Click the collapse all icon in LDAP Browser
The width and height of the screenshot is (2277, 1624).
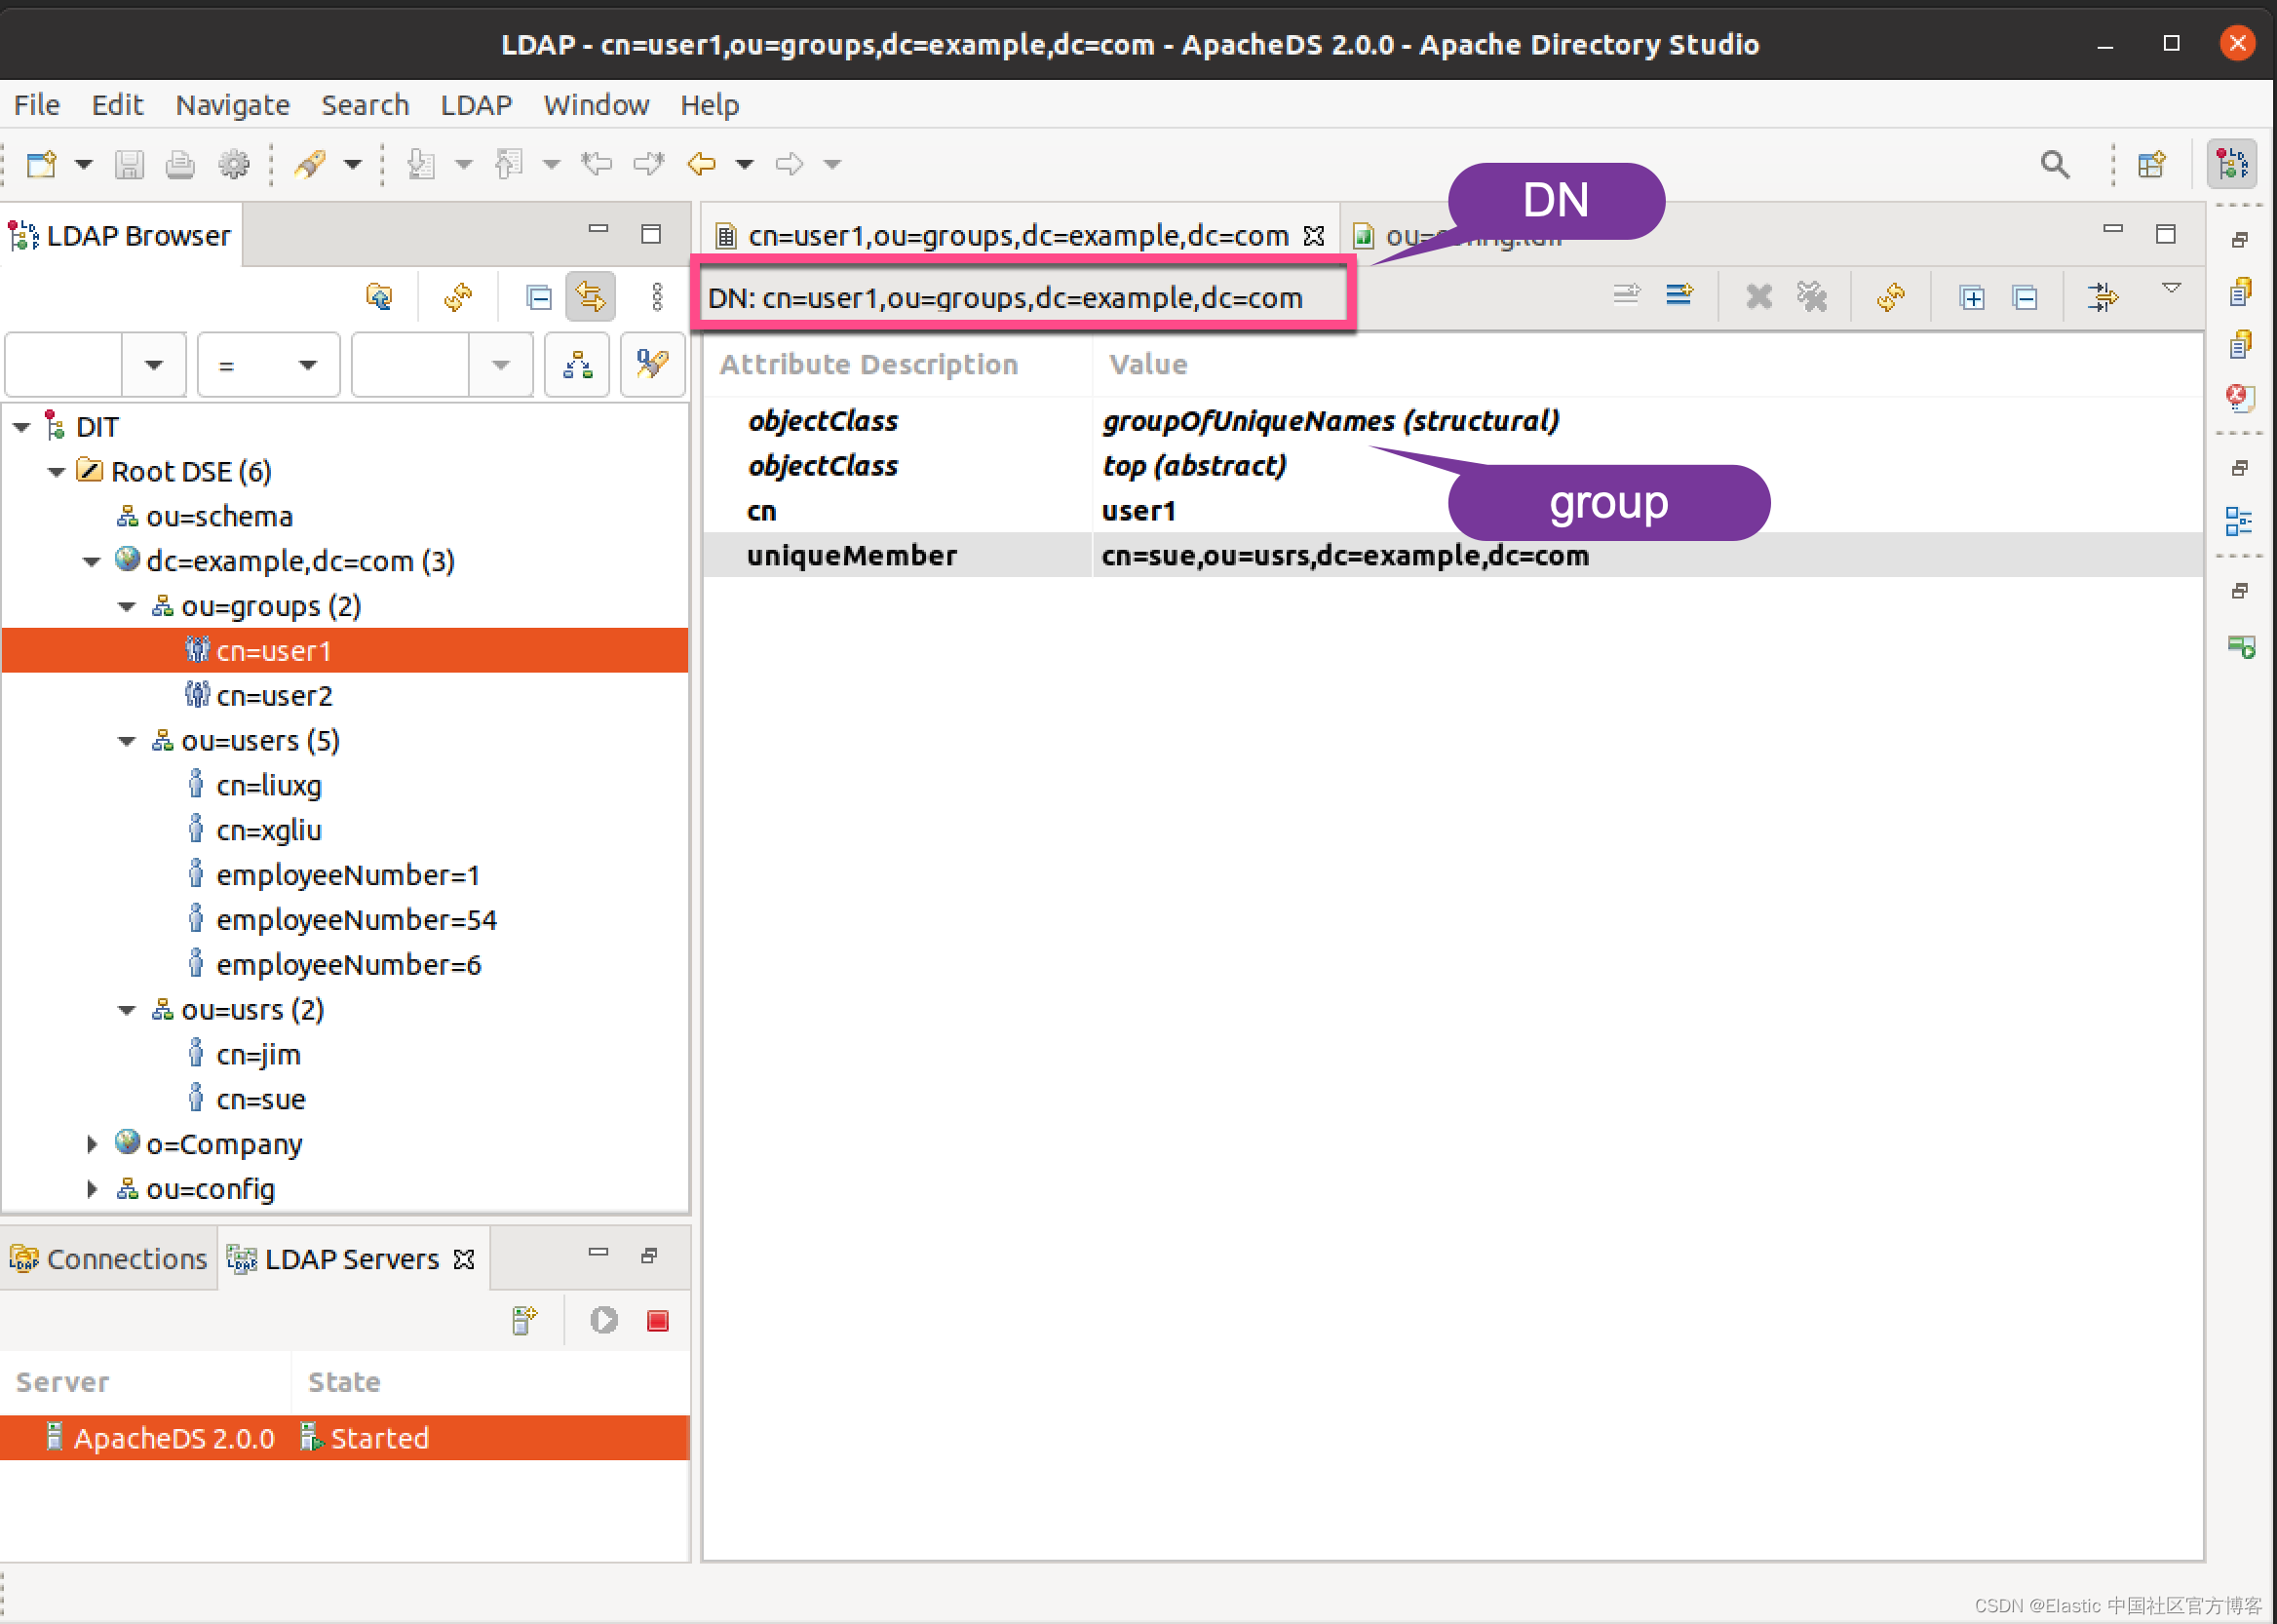538,297
